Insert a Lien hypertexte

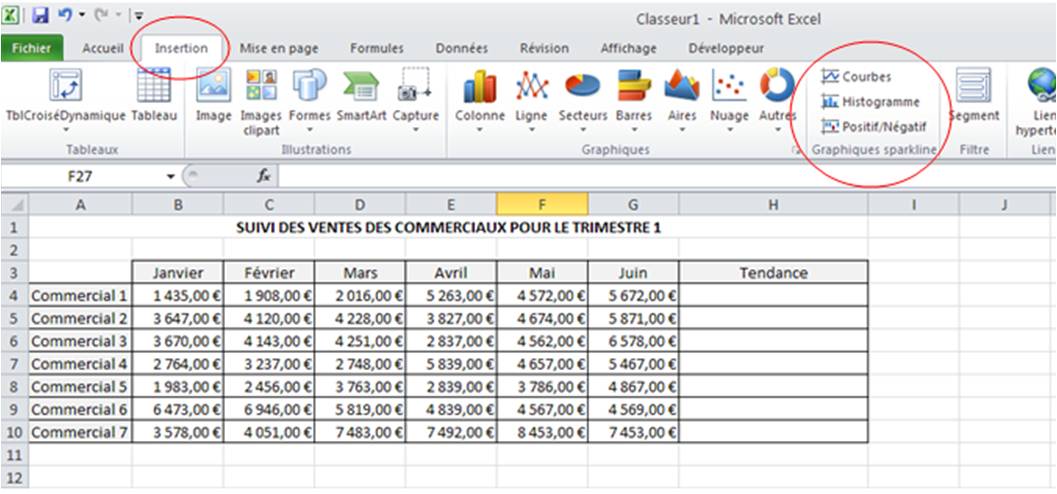pyautogui.click(x=1037, y=101)
